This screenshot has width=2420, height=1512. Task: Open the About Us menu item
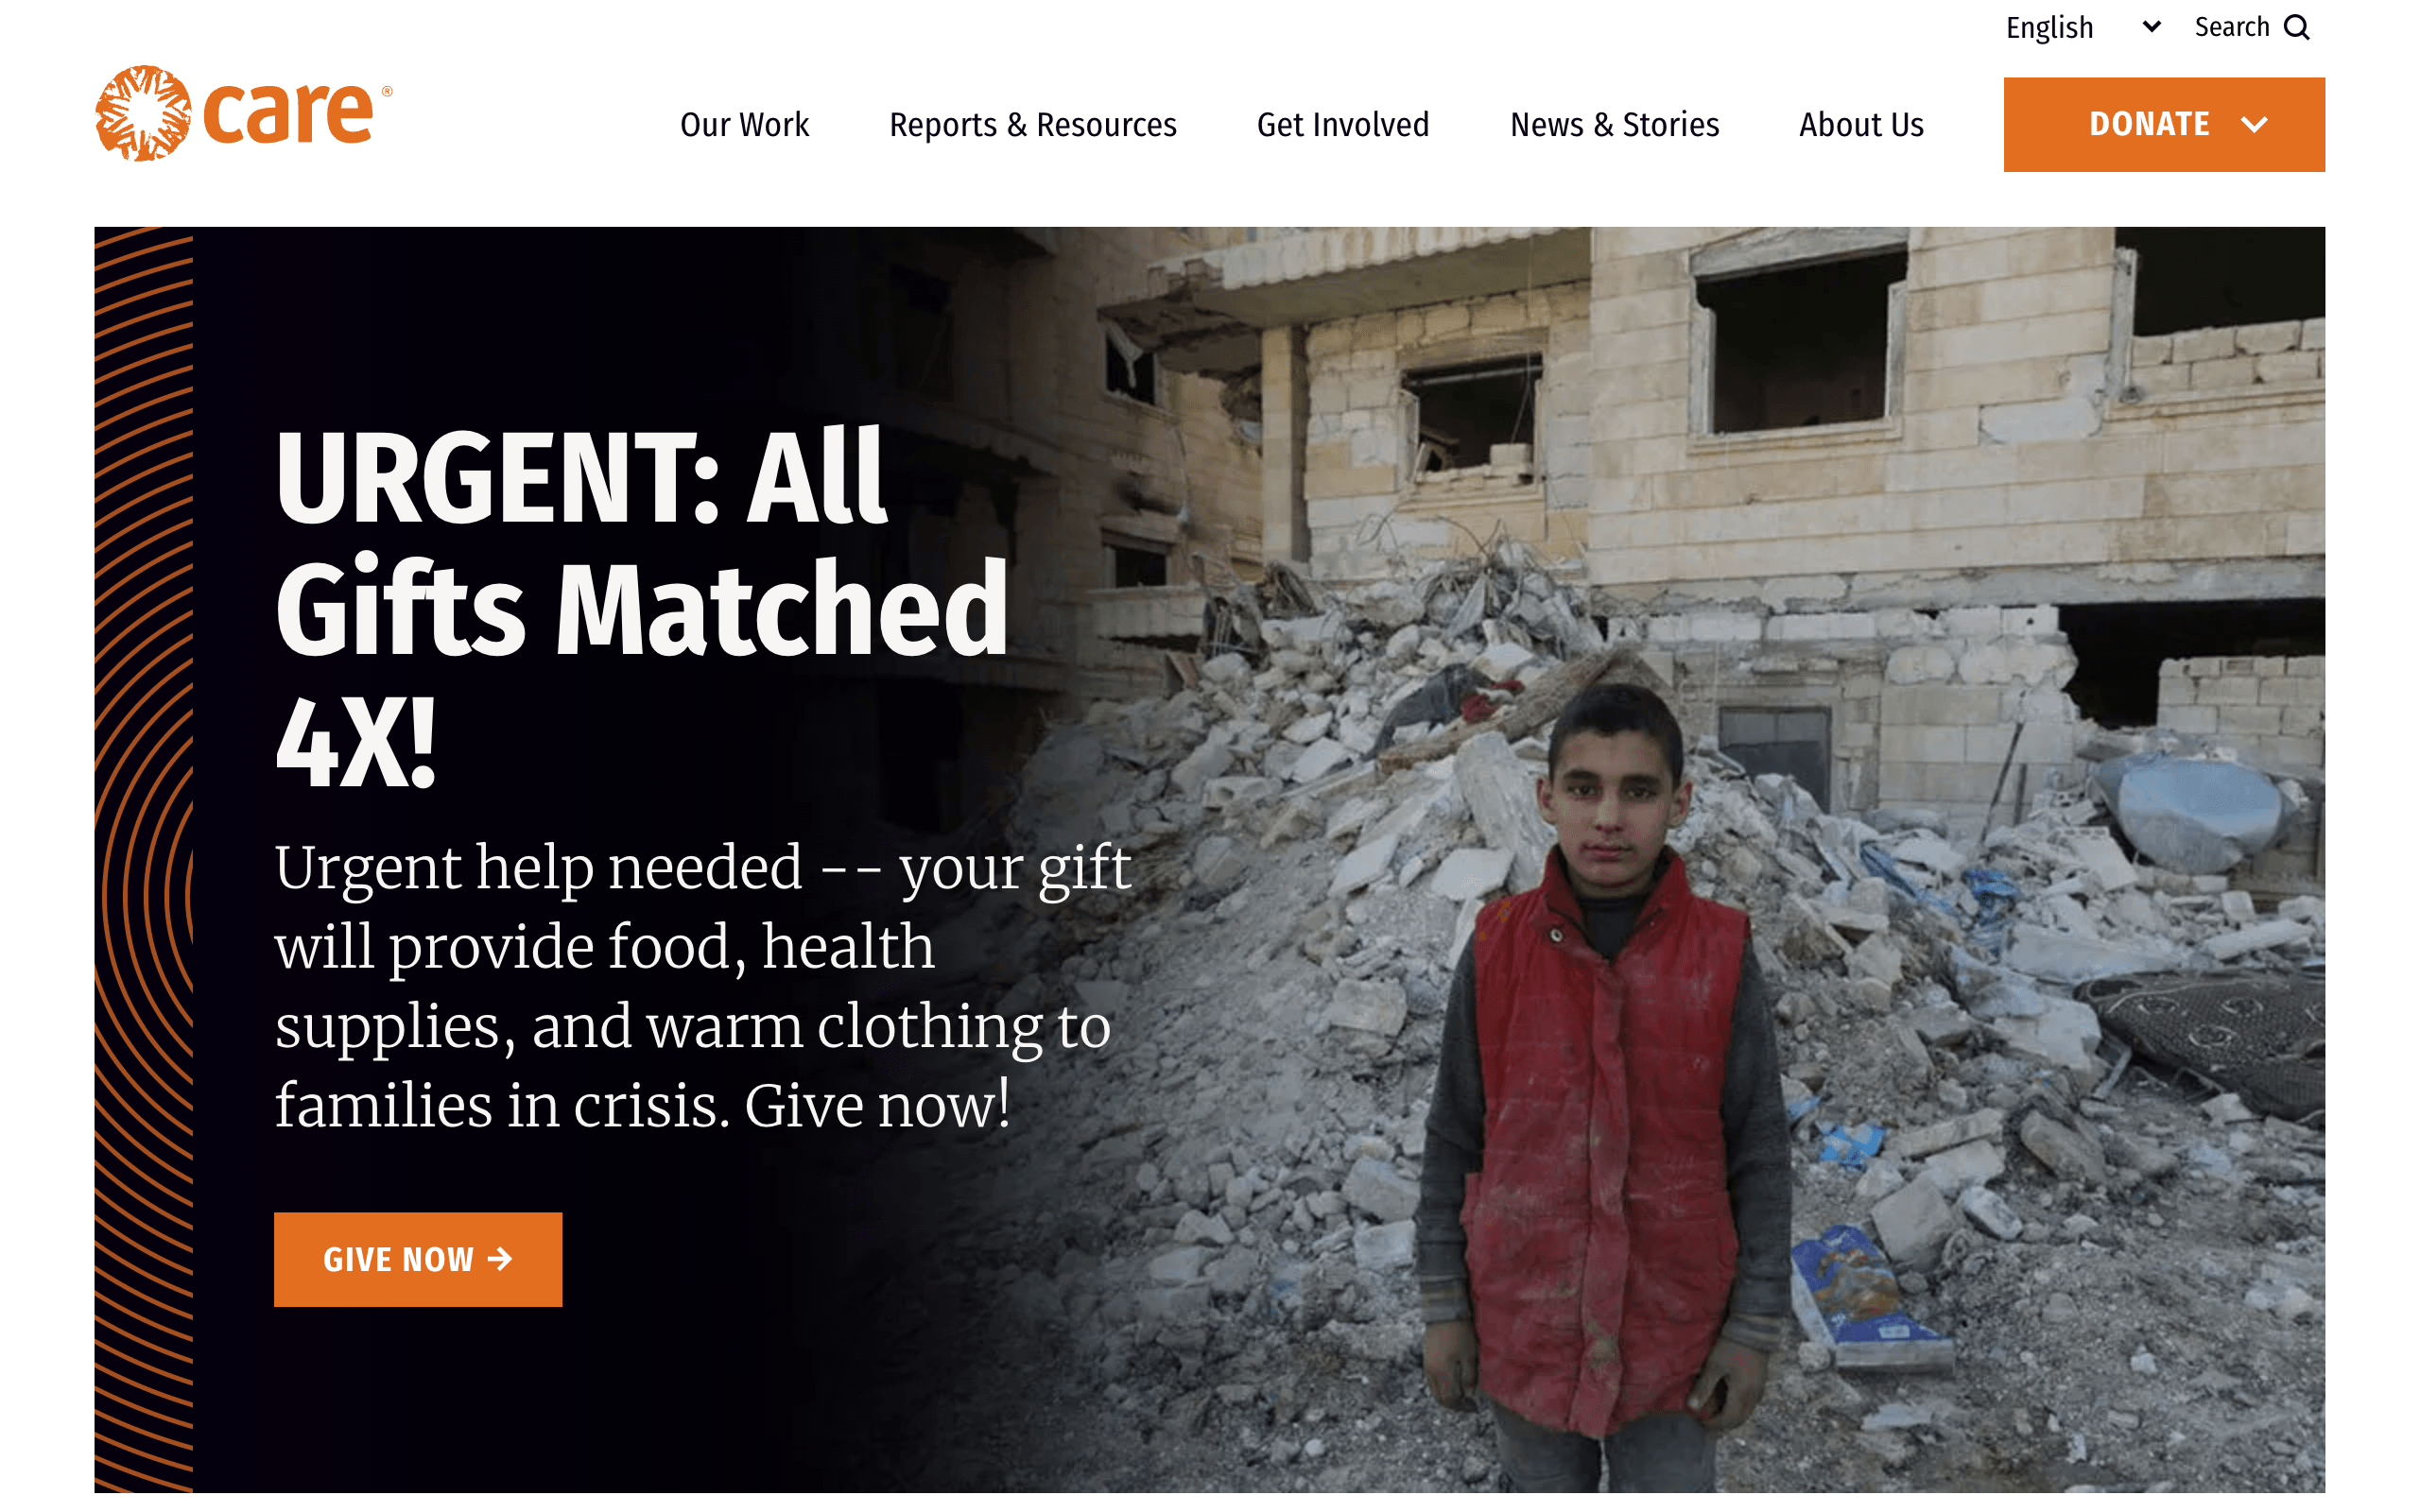click(1861, 125)
